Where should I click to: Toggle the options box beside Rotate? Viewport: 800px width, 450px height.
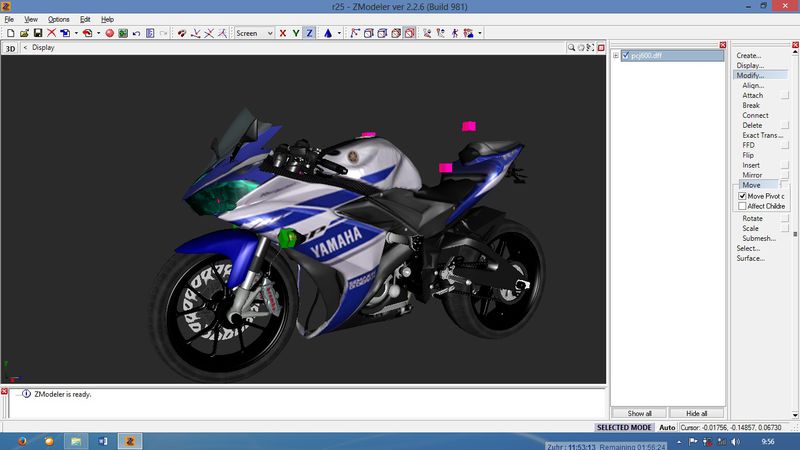click(785, 218)
